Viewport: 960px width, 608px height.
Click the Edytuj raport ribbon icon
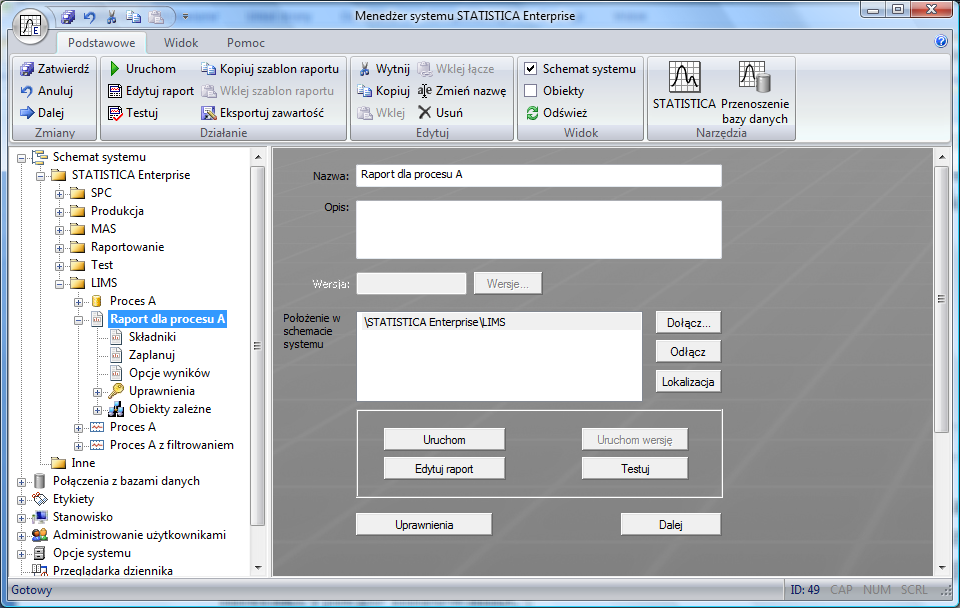pyautogui.click(x=115, y=91)
